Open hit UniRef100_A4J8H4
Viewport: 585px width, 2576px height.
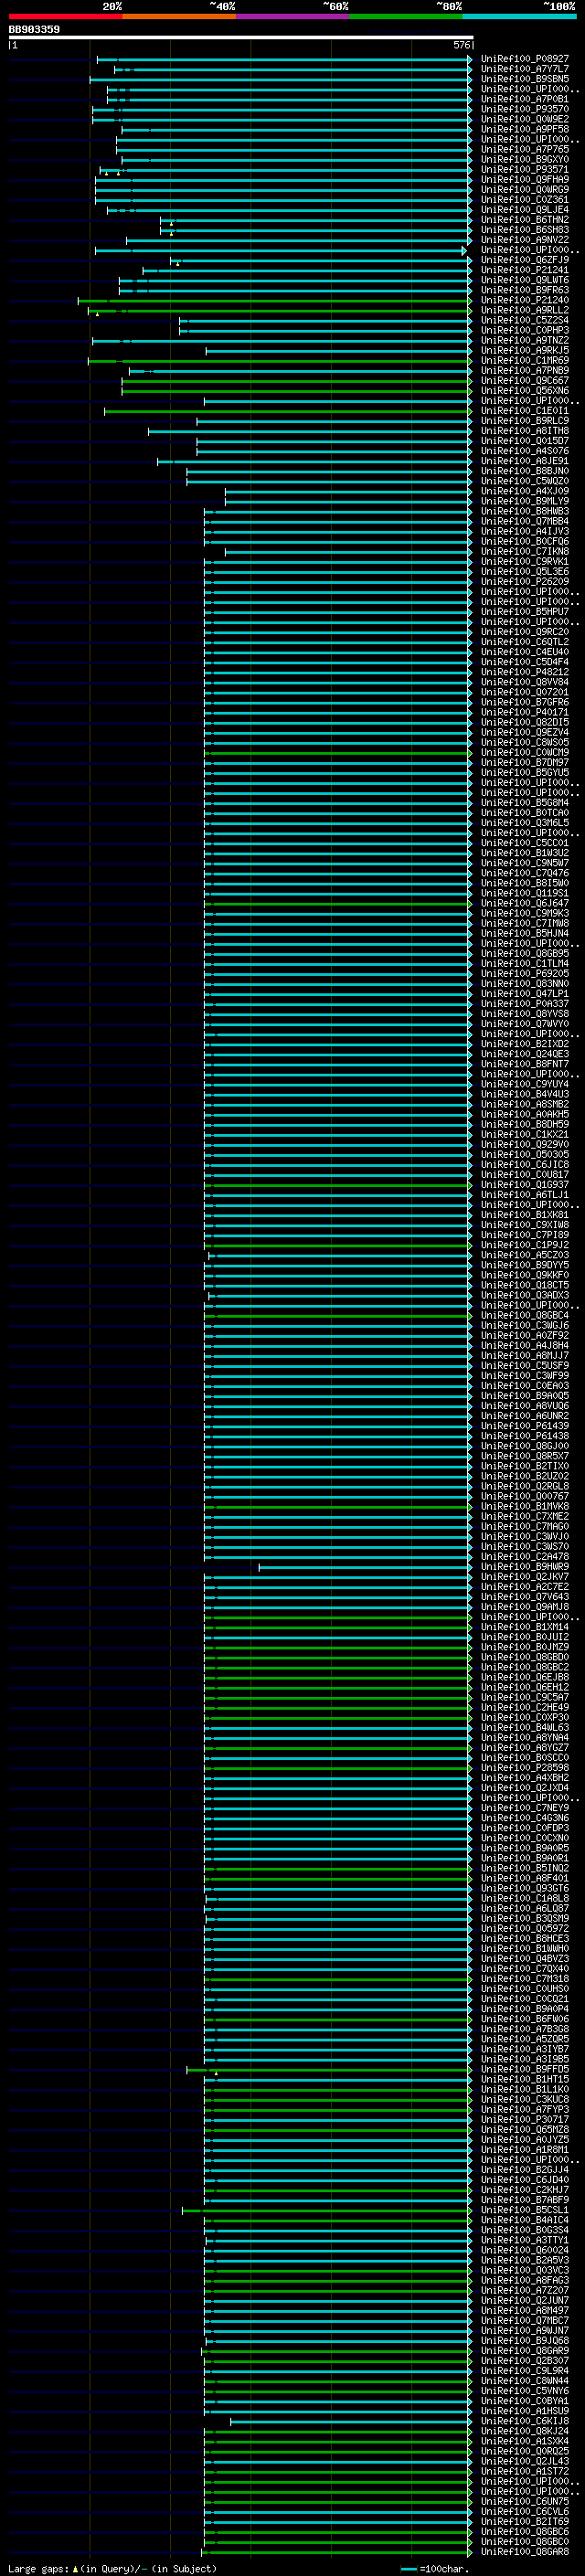coord(525,1346)
